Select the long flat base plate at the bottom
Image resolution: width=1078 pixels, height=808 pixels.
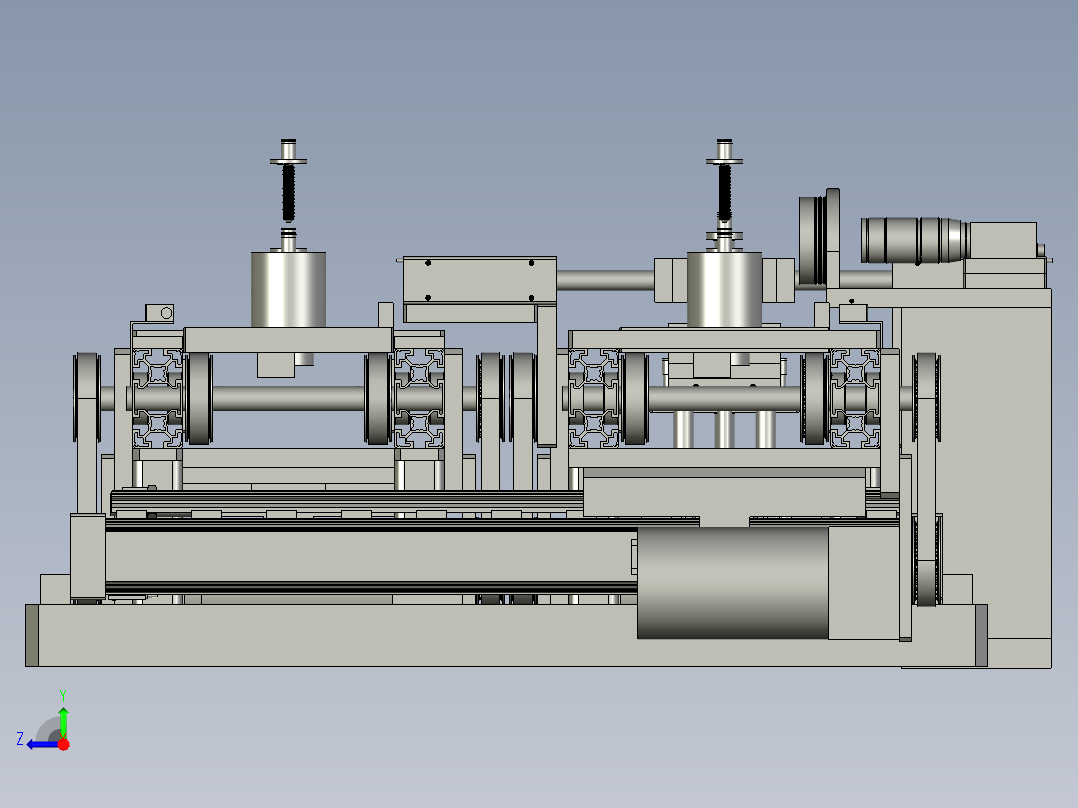point(506,635)
